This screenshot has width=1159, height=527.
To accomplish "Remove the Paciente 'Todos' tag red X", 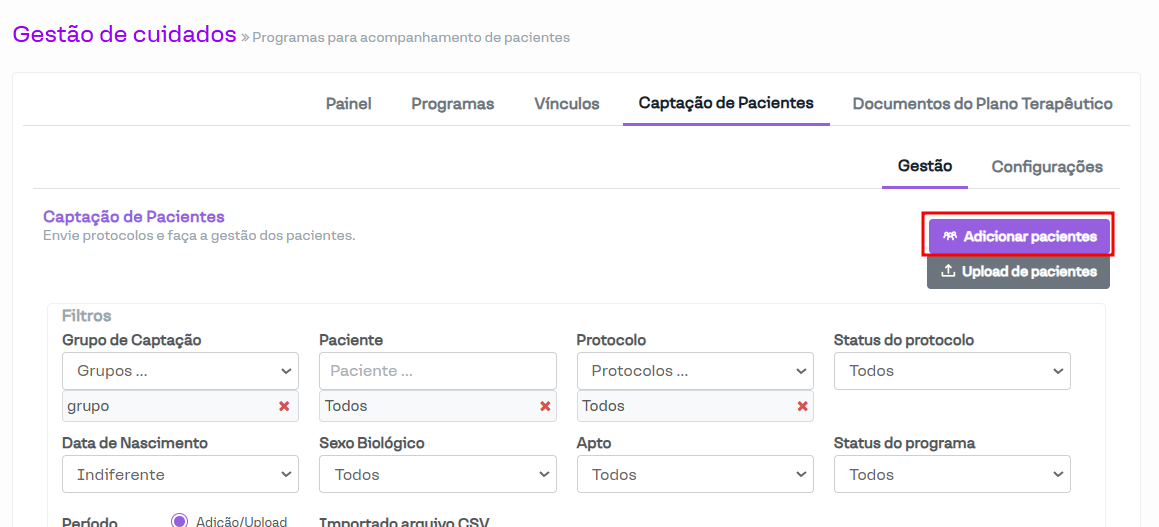I will (545, 406).
